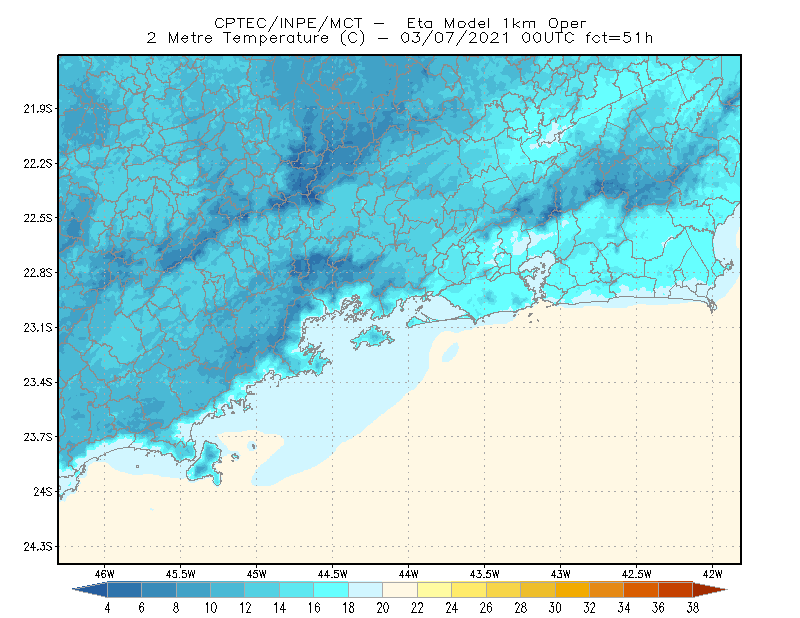Click the dark red right colorbar arrow
This screenshot has width=800, height=618.
click(x=710, y=590)
